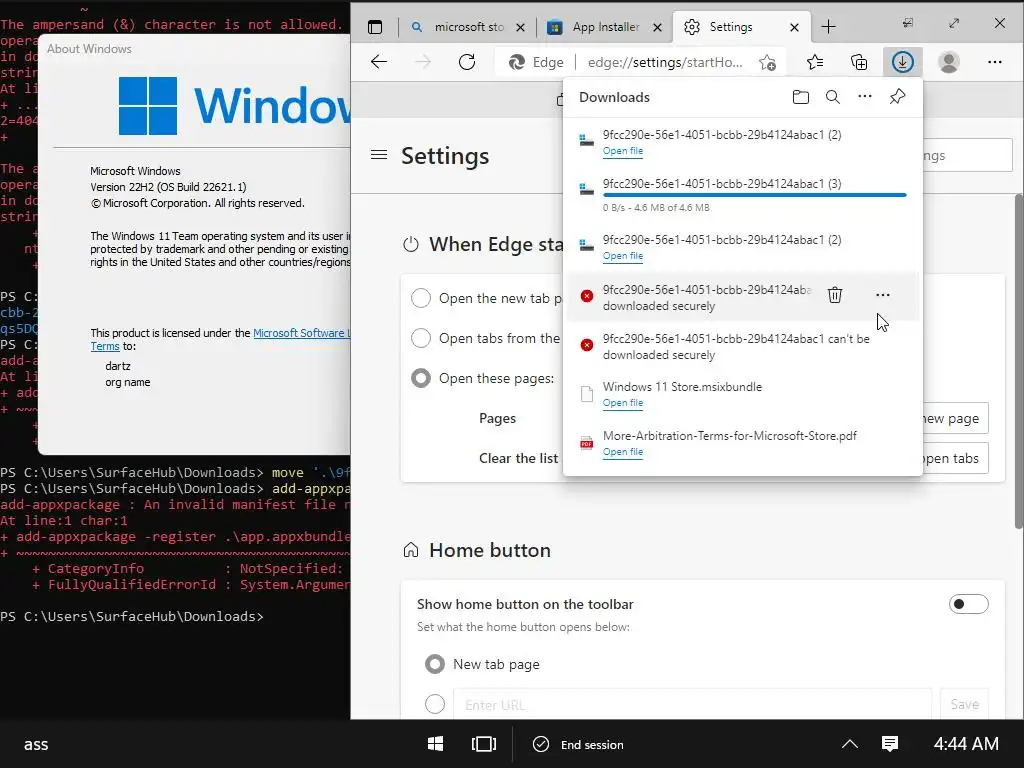Image resolution: width=1024 pixels, height=768 pixels.
Task: Switch to the microsoft store tab
Action: (468, 27)
